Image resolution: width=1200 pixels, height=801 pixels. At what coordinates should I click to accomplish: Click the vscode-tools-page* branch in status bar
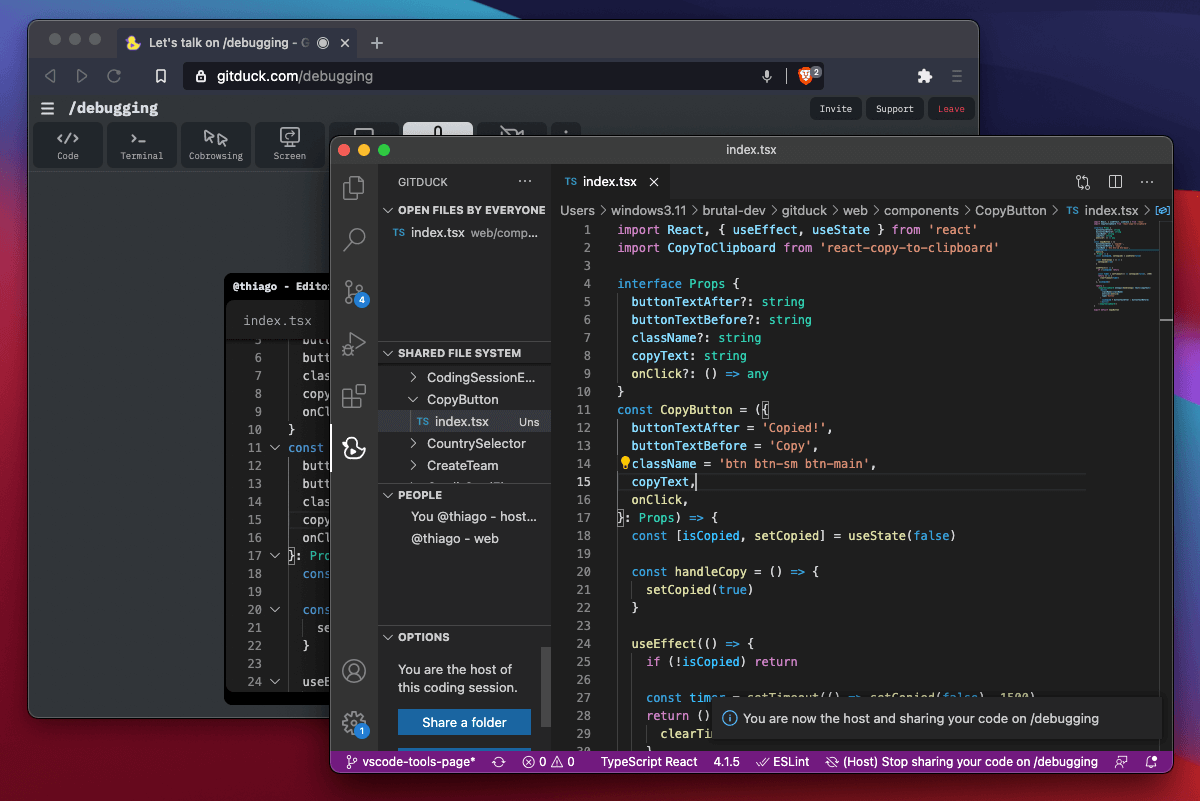pos(411,762)
